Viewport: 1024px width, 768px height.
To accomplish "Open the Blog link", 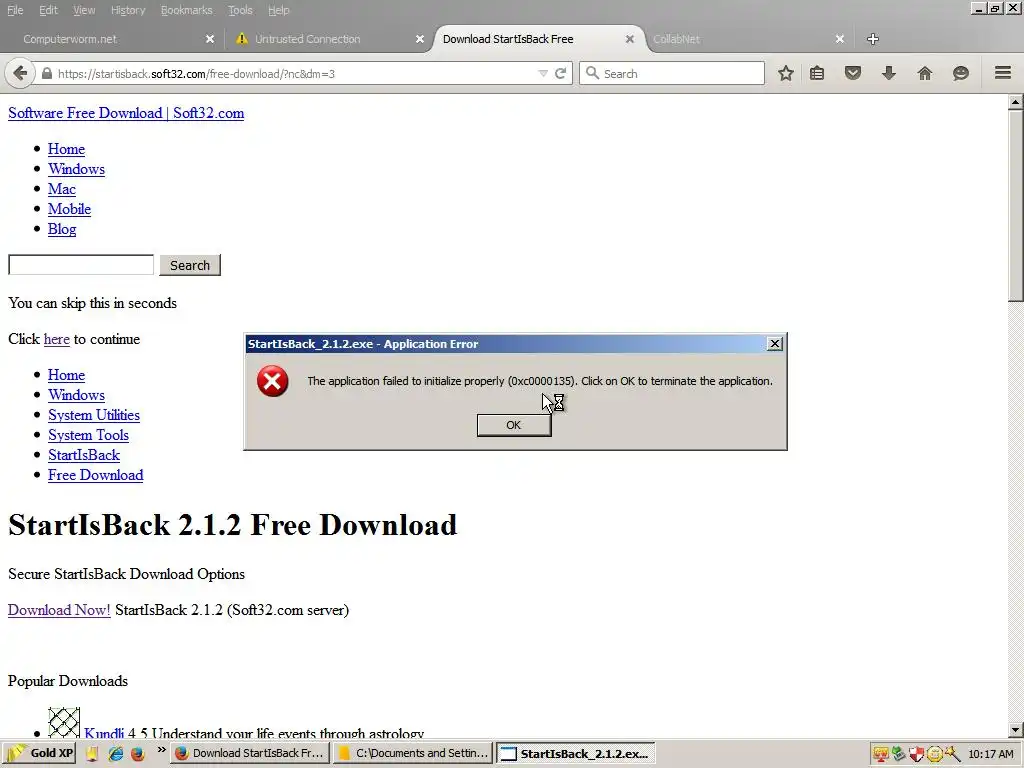I will click(x=62, y=229).
